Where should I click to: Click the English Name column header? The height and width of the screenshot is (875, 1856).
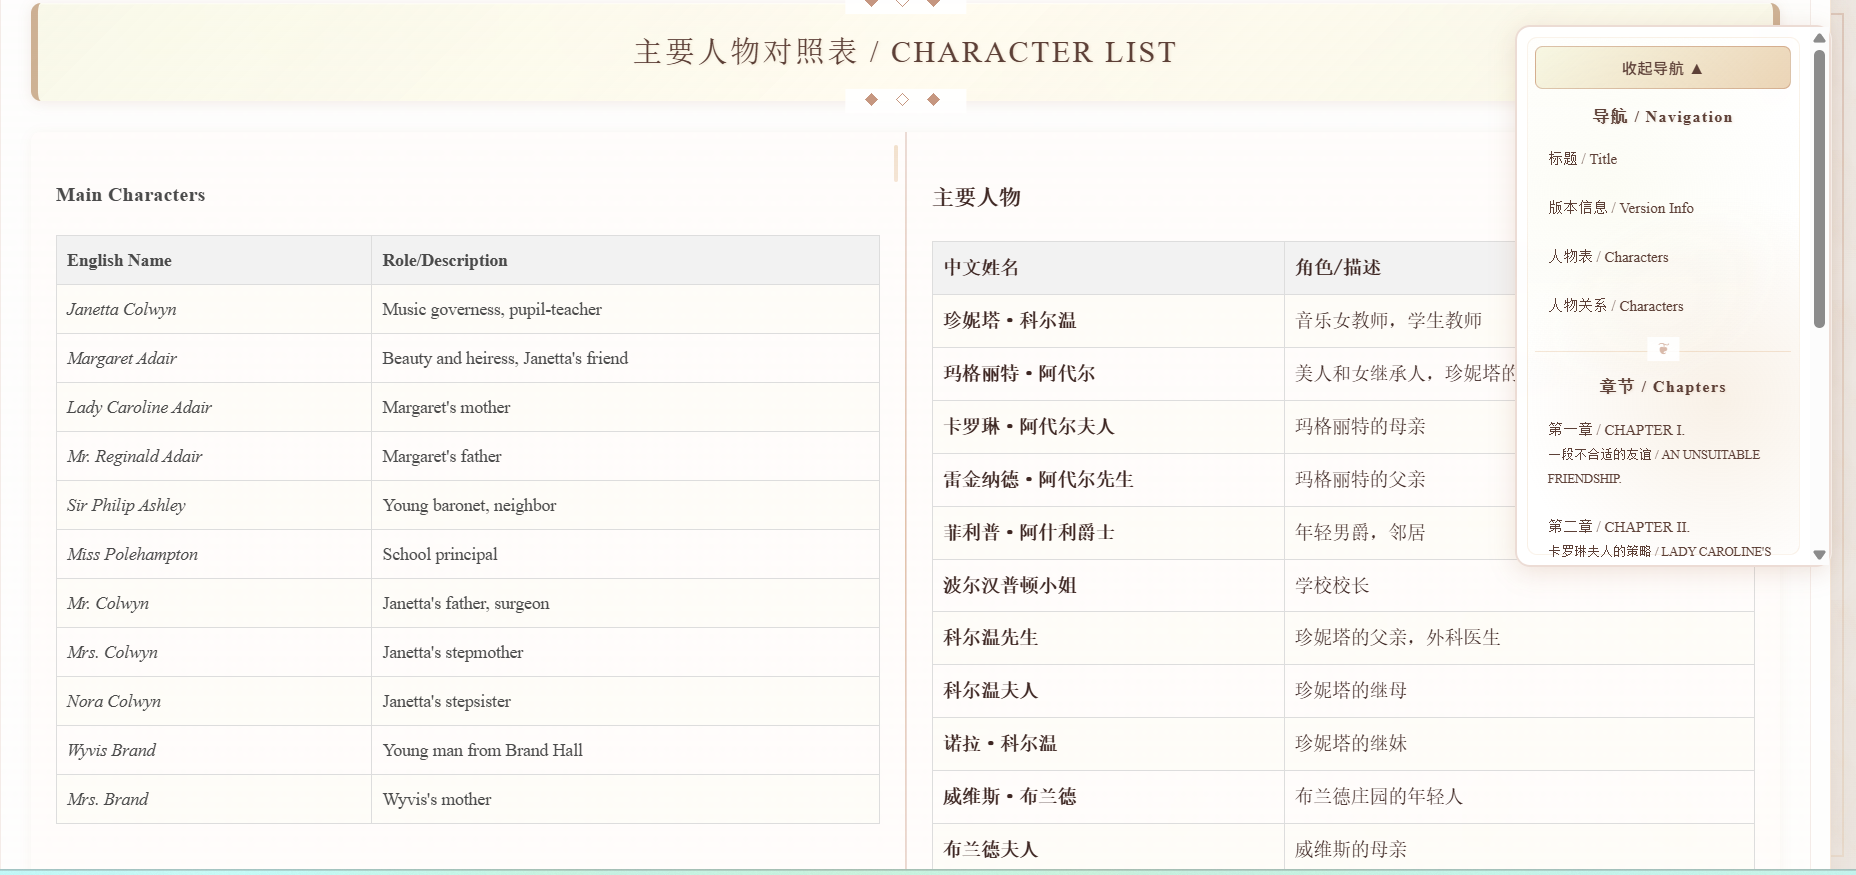pos(214,260)
